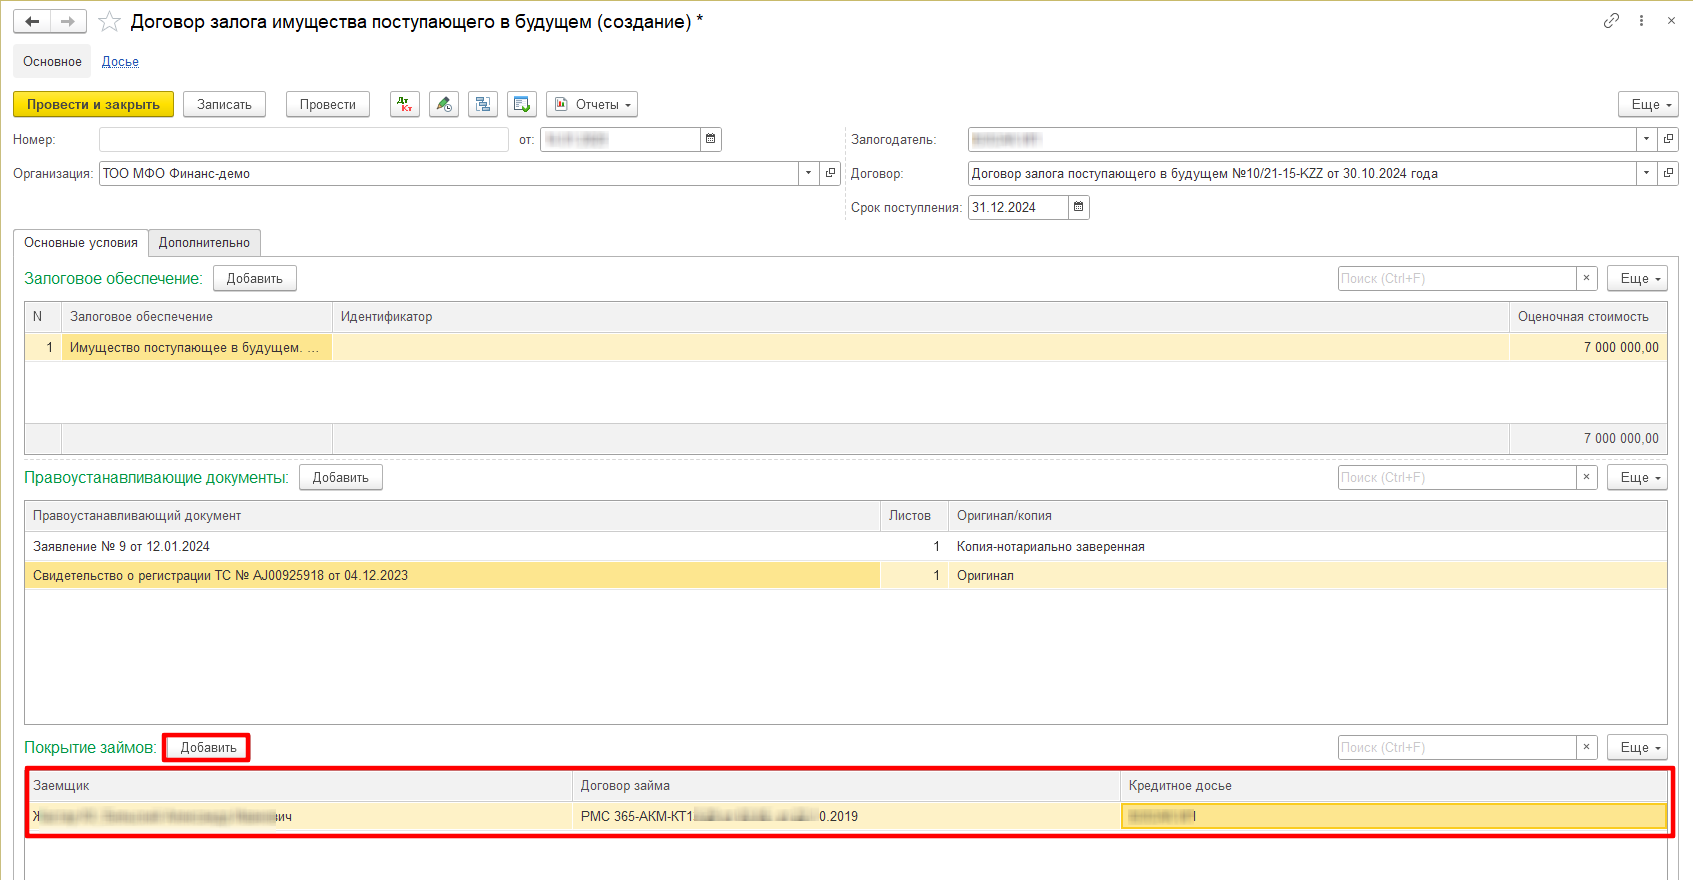Focus the search box of Правоустанавливающие документы
Viewport: 1693px width, 880px height.
click(x=1457, y=477)
